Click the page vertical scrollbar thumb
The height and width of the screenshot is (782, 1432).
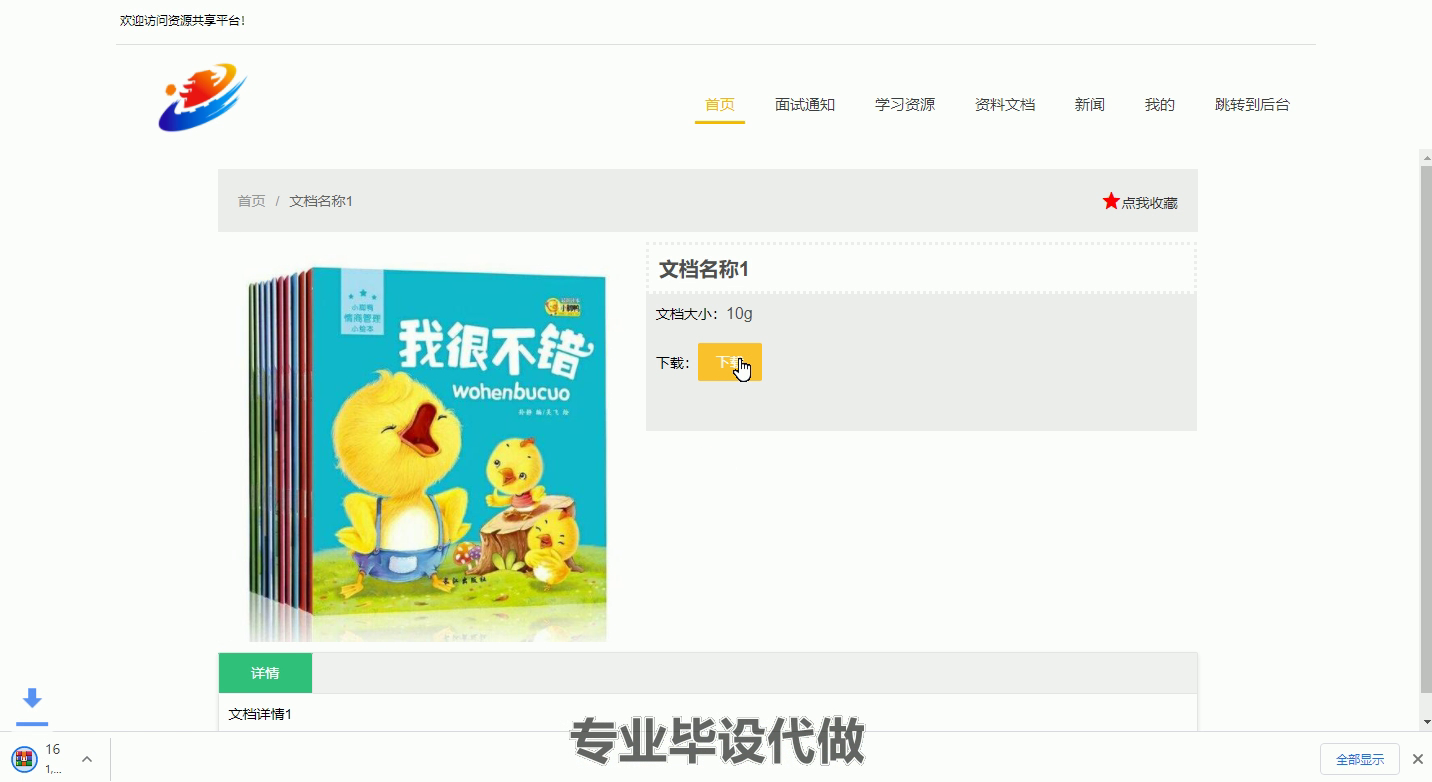pos(1426,430)
